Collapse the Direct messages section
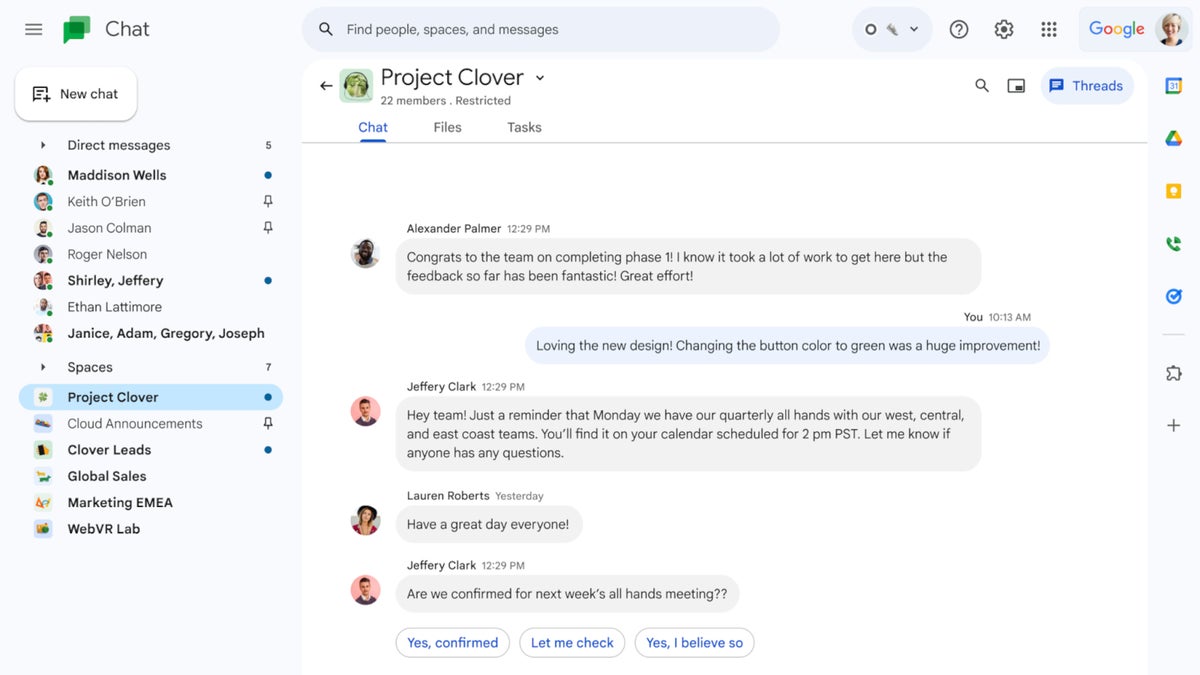Image resolution: width=1200 pixels, height=675 pixels. [42, 145]
